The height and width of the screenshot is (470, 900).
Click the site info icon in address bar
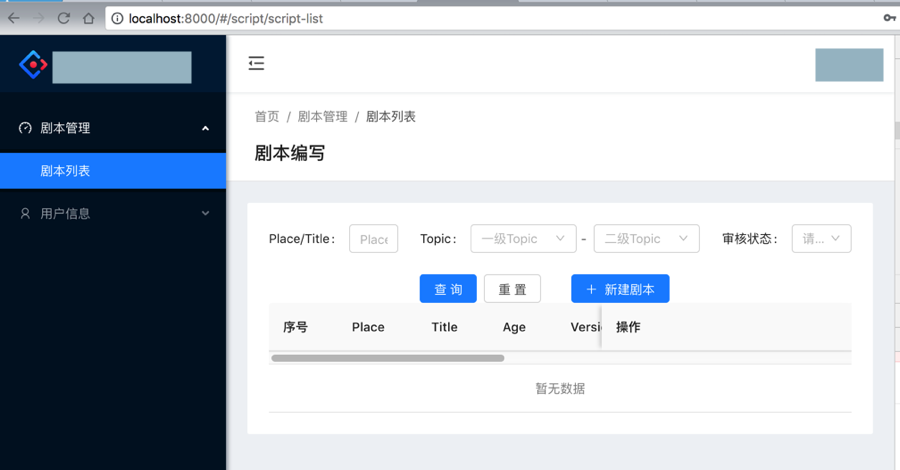coord(117,18)
